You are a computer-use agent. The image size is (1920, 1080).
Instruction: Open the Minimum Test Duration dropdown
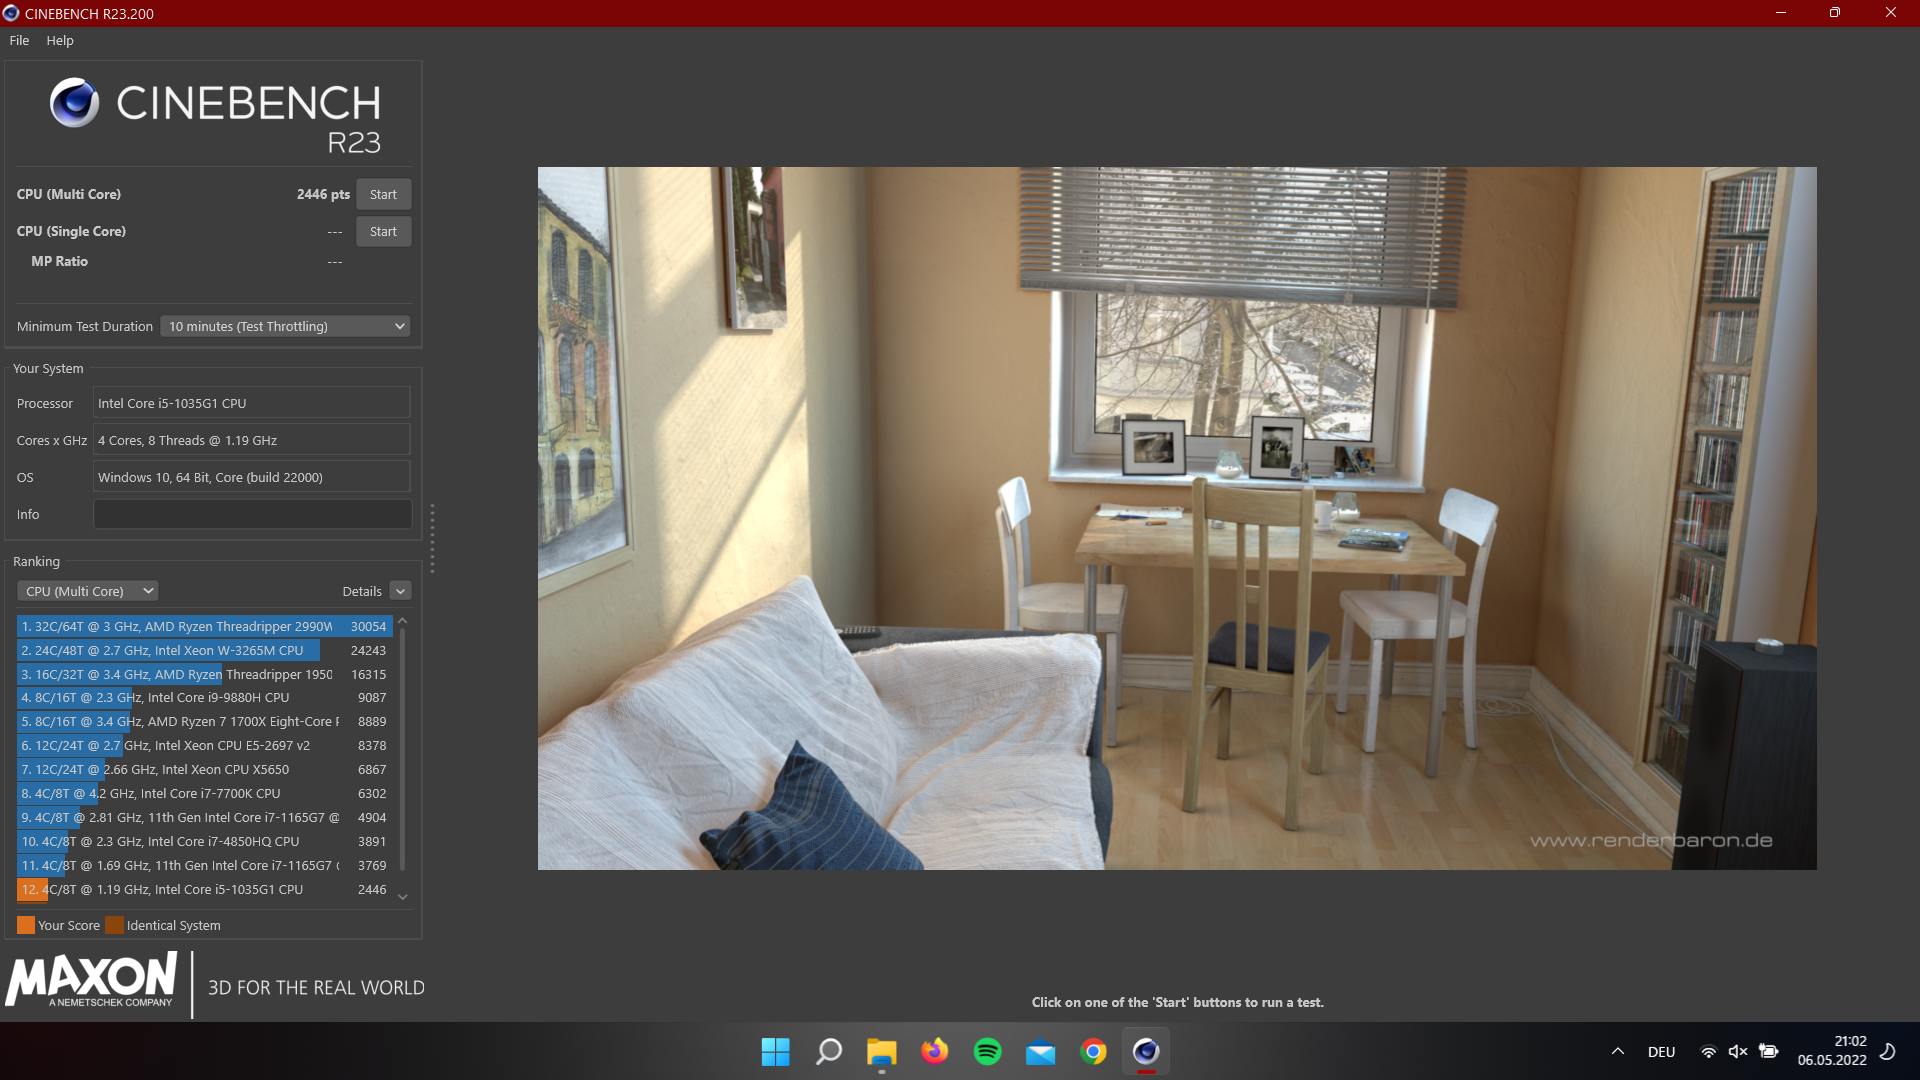(286, 326)
